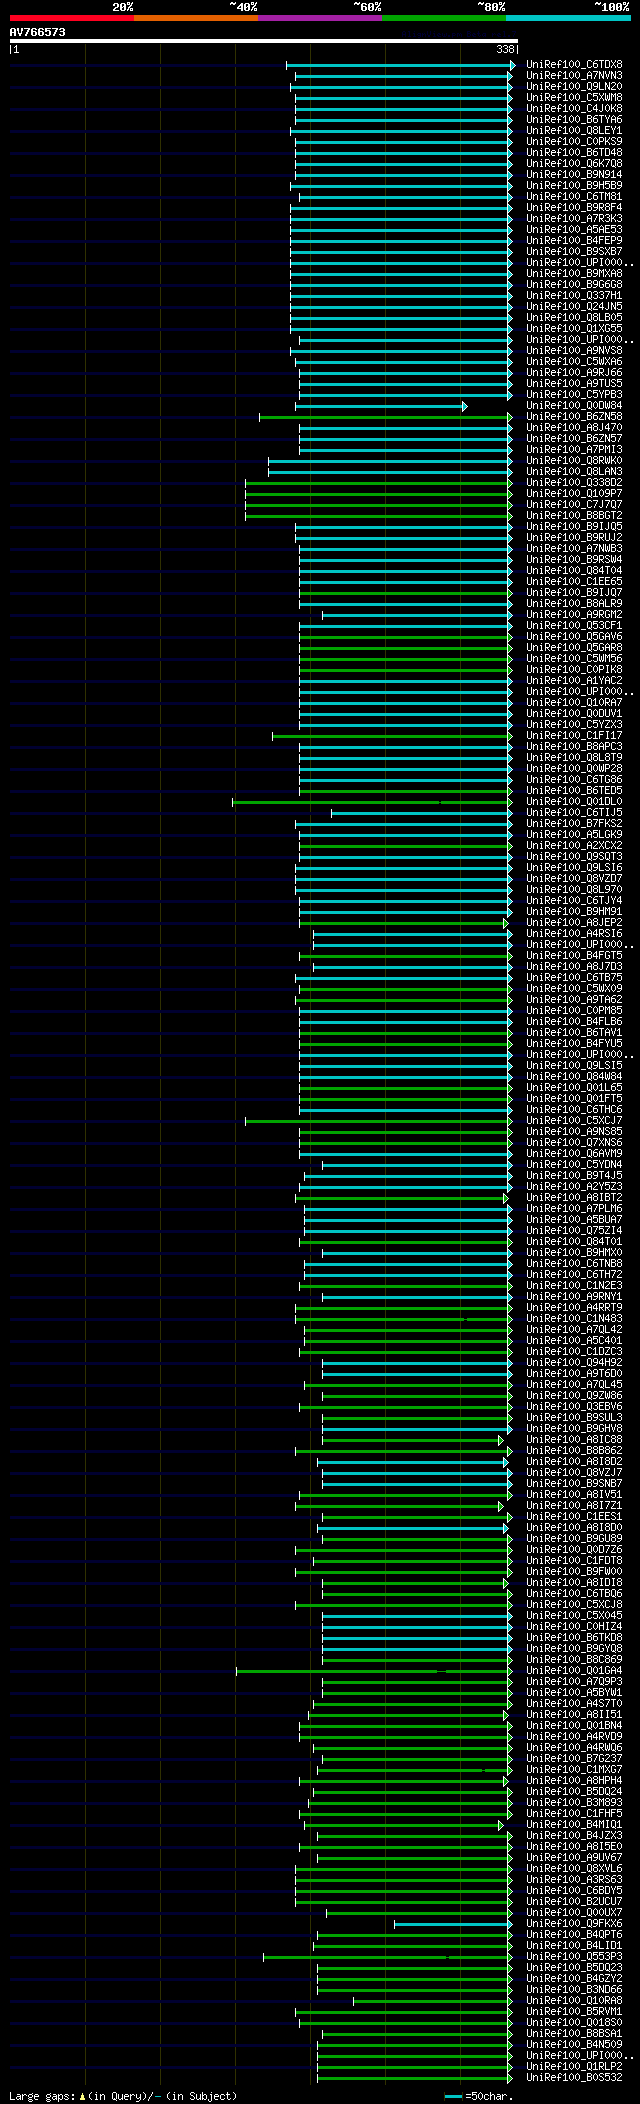Open hit UniRef100_C5XWM8

click(574, 98)
